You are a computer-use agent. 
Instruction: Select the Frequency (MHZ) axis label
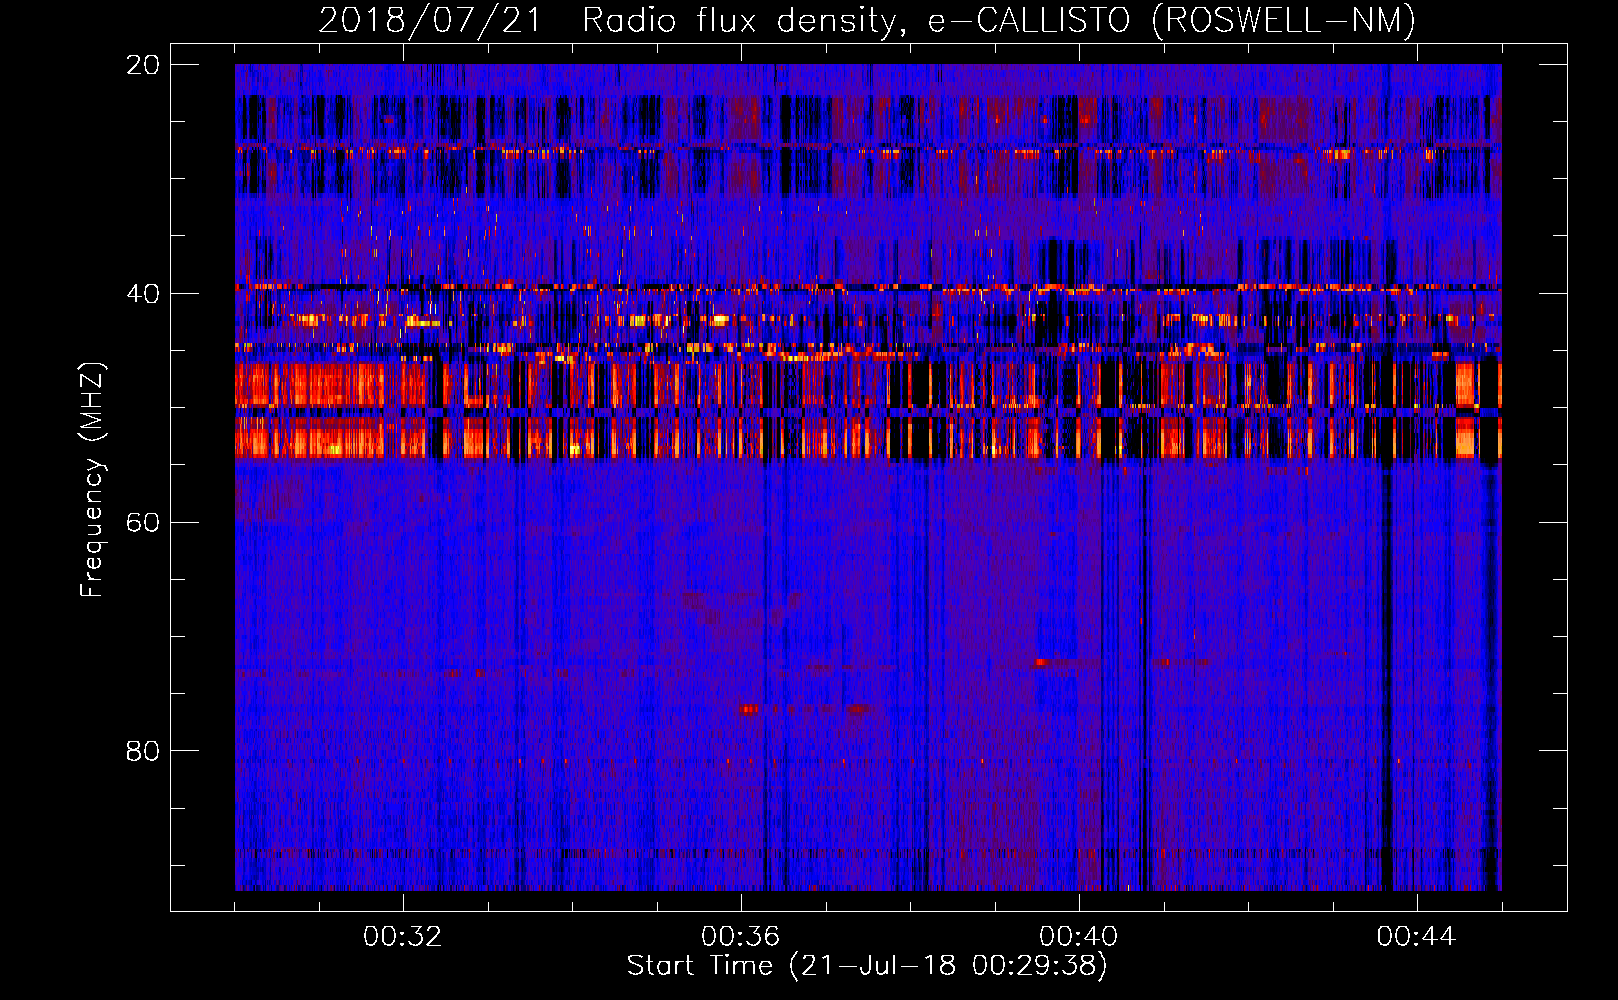click(91, 480)
